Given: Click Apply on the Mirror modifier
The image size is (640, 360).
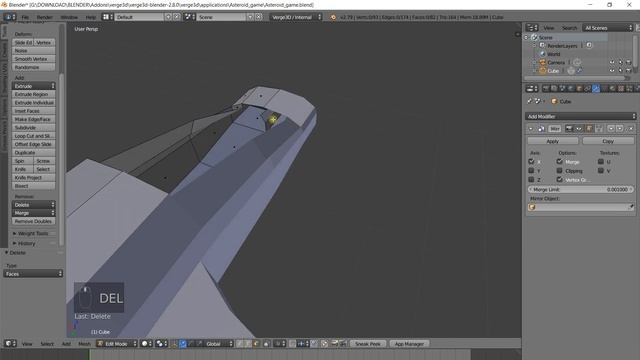Looking at the screenshot, I should coord(553,141).
